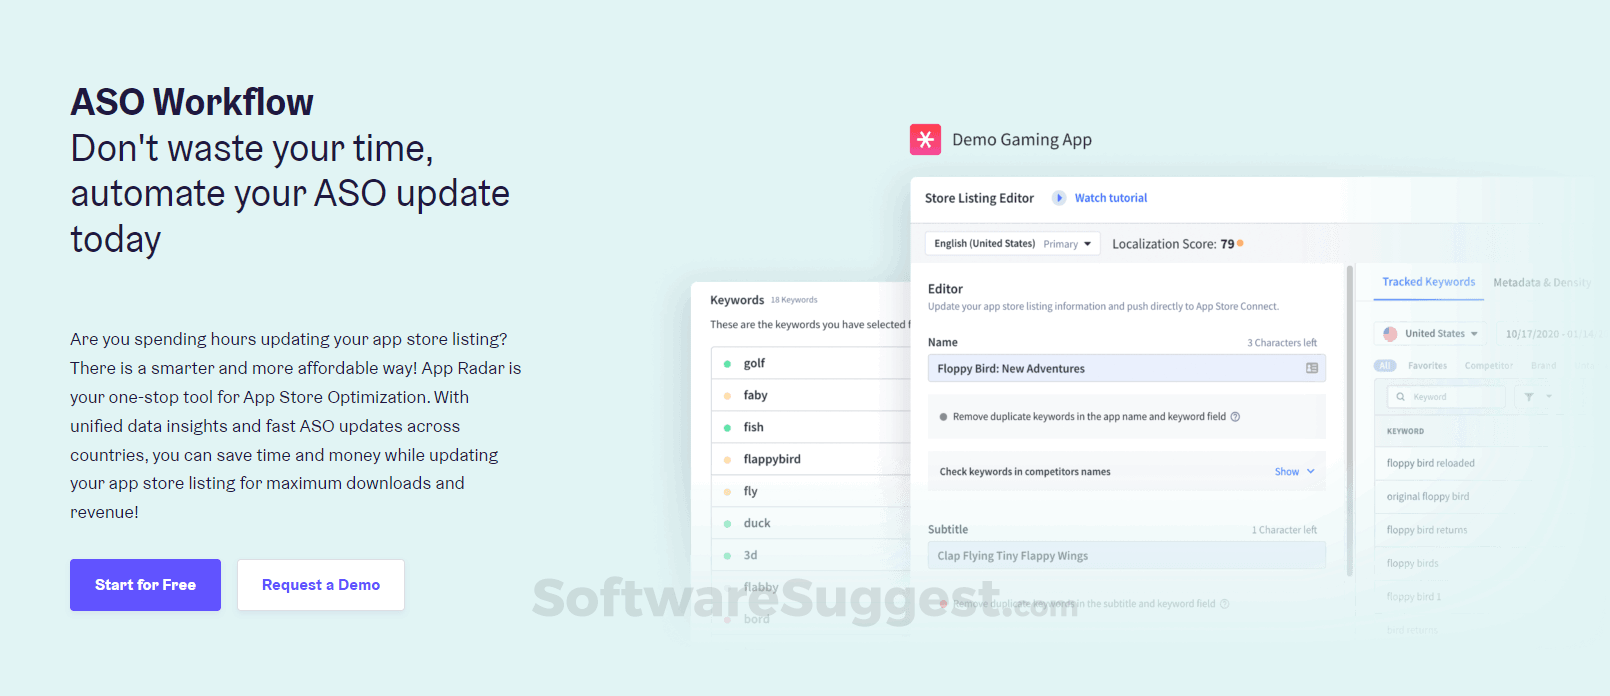This screenshot has height=696, width=1610.
Task: Click the Subtitle field Clap Flying Tiny Flappy Wings
Action: coord(1126,556)
